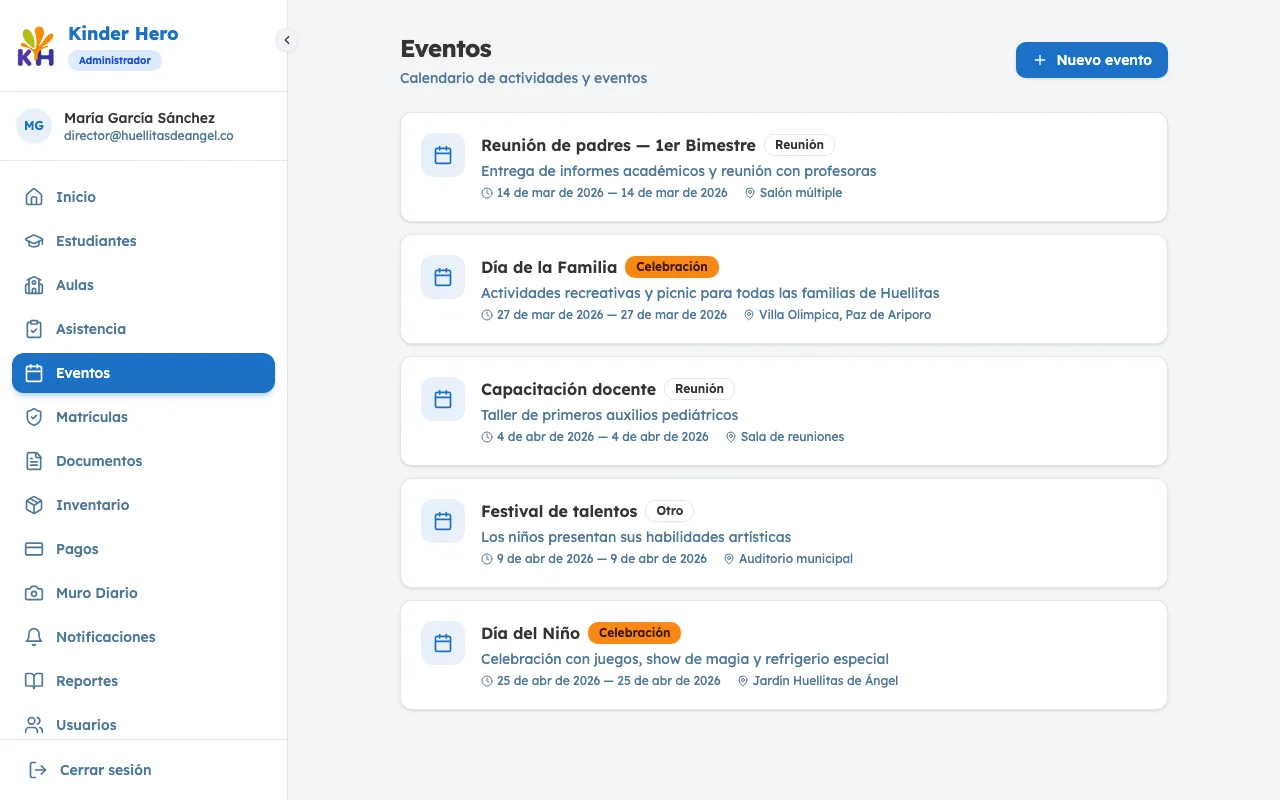Click the calendar icon on Día del Niño
The image size is (1280, 800).
(442, 643)
